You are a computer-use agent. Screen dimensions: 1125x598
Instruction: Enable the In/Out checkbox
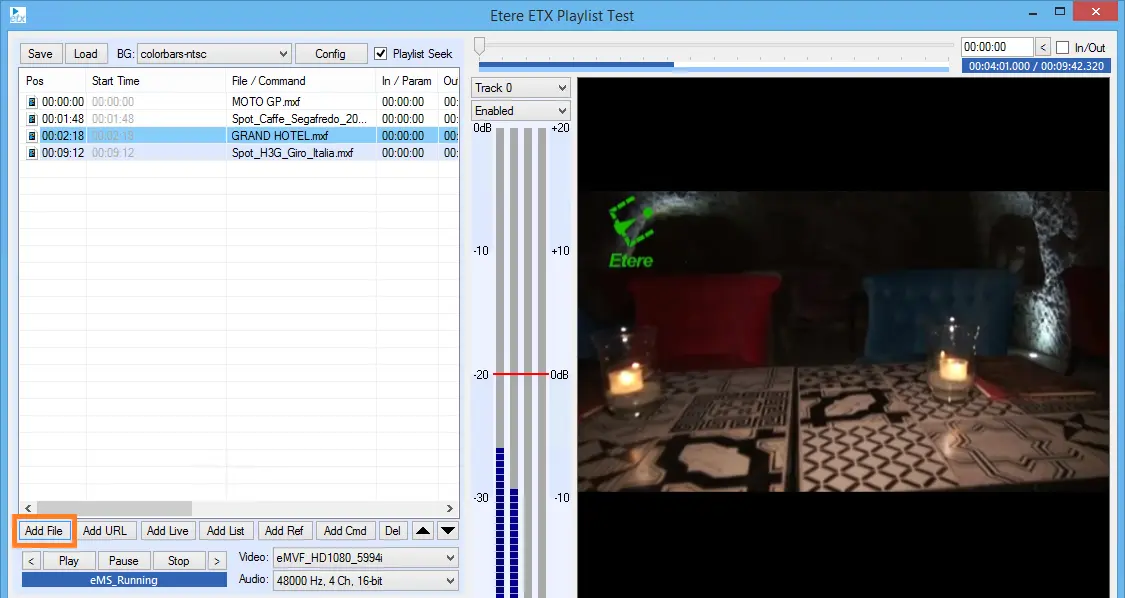1063,47
